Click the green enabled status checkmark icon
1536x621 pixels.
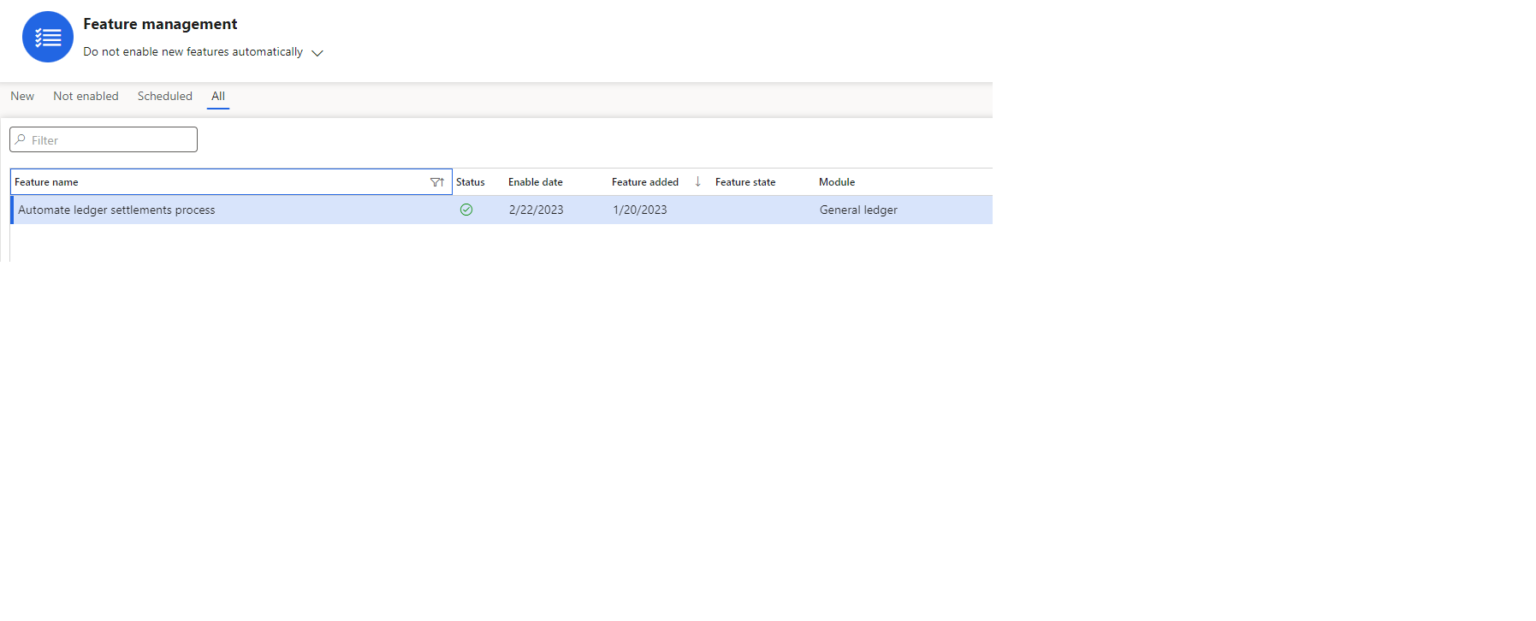(x=466, y=210)
